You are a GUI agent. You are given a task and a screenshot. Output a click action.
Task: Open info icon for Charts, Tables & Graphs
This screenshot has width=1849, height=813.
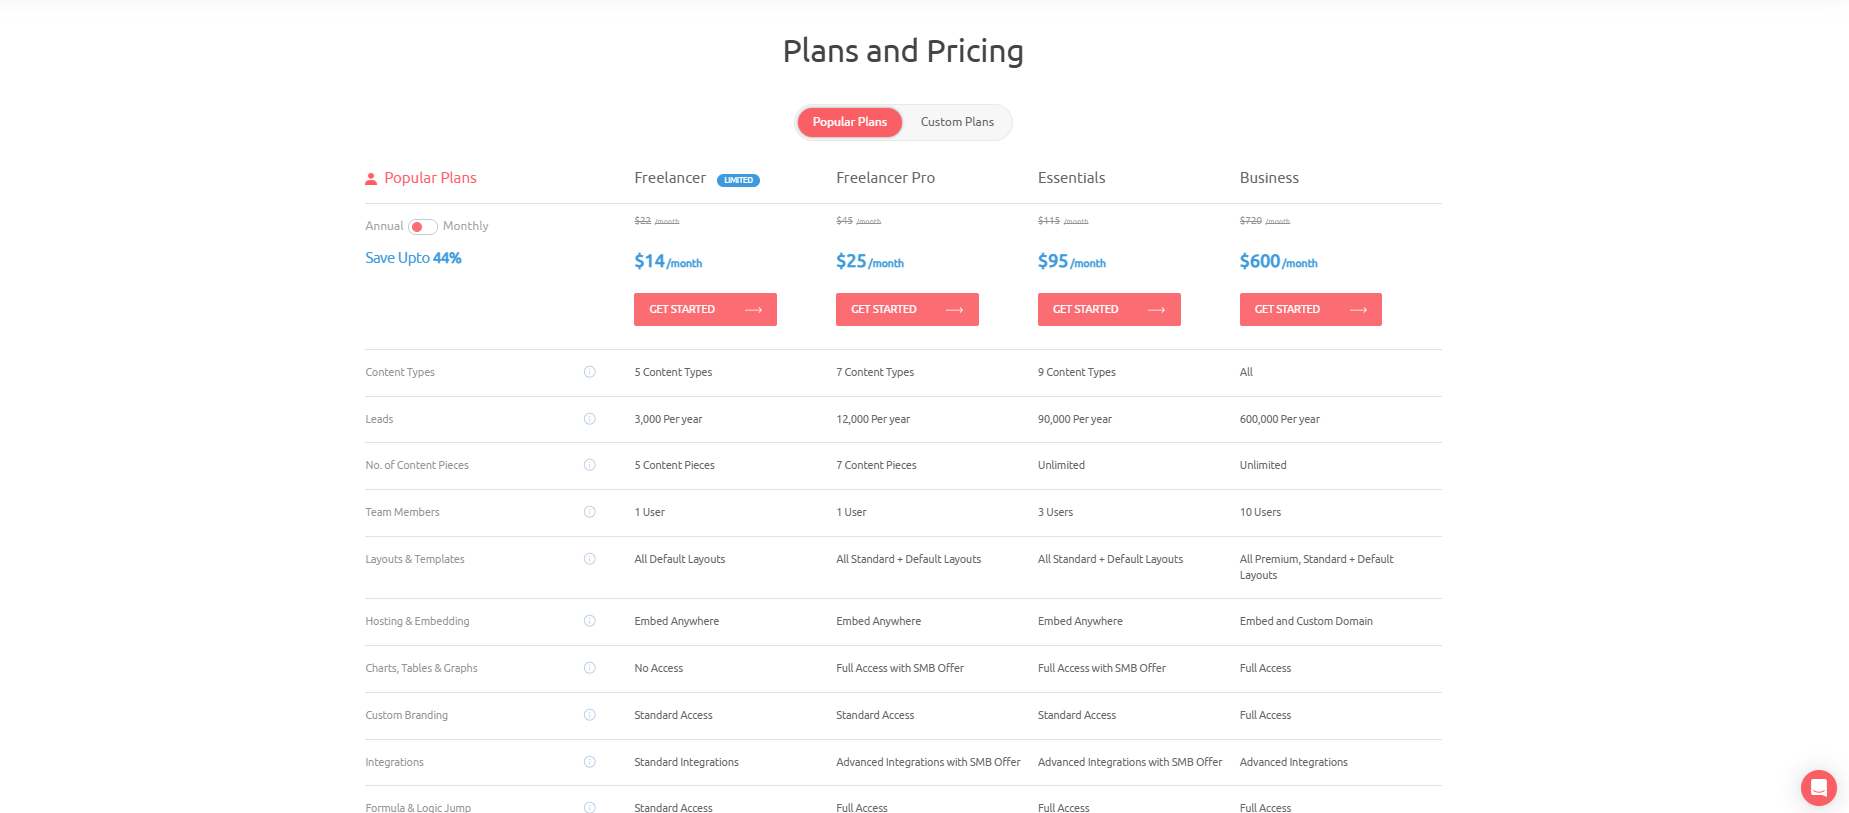click(x=590, y=668)
